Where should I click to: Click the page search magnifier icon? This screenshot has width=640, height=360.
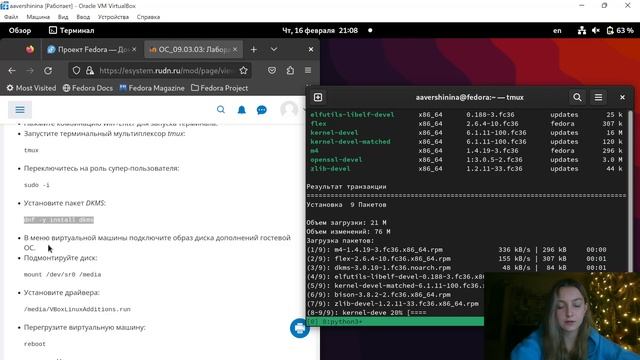[221, 109]
